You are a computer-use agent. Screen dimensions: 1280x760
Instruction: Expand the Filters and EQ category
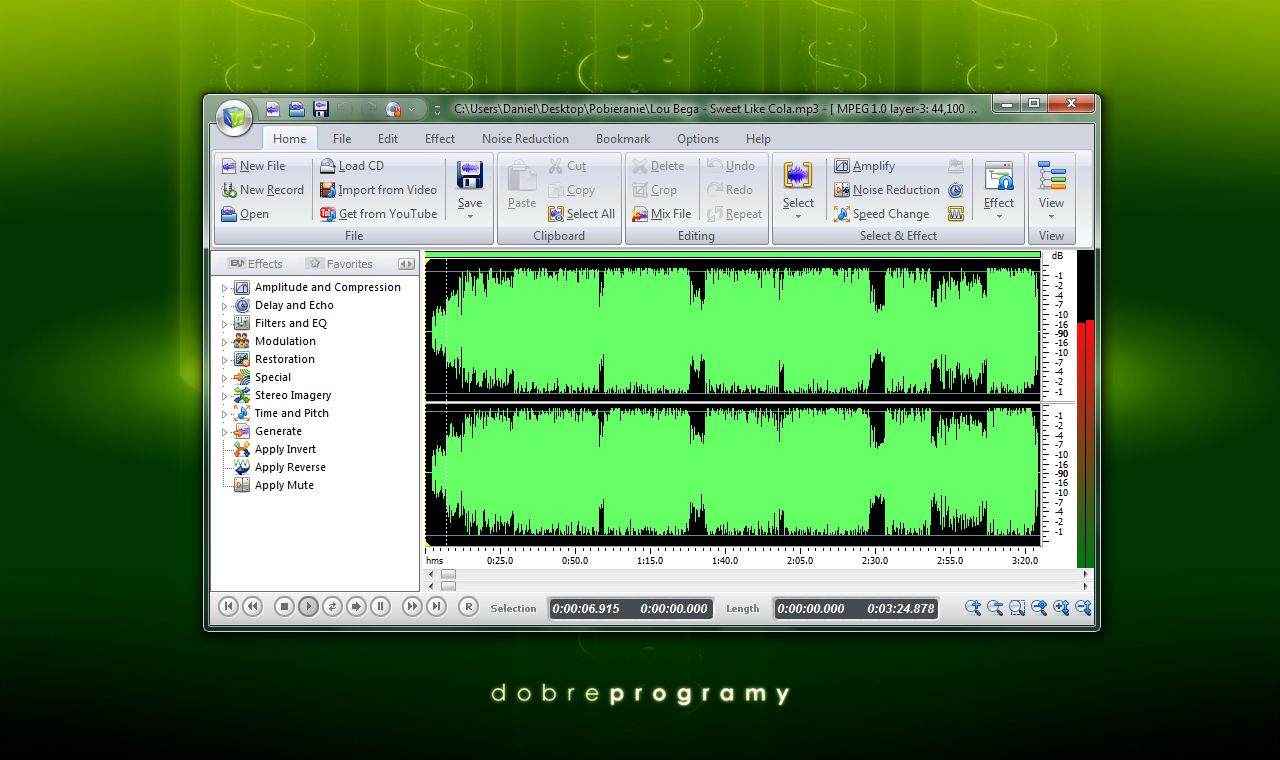[226, 323]
